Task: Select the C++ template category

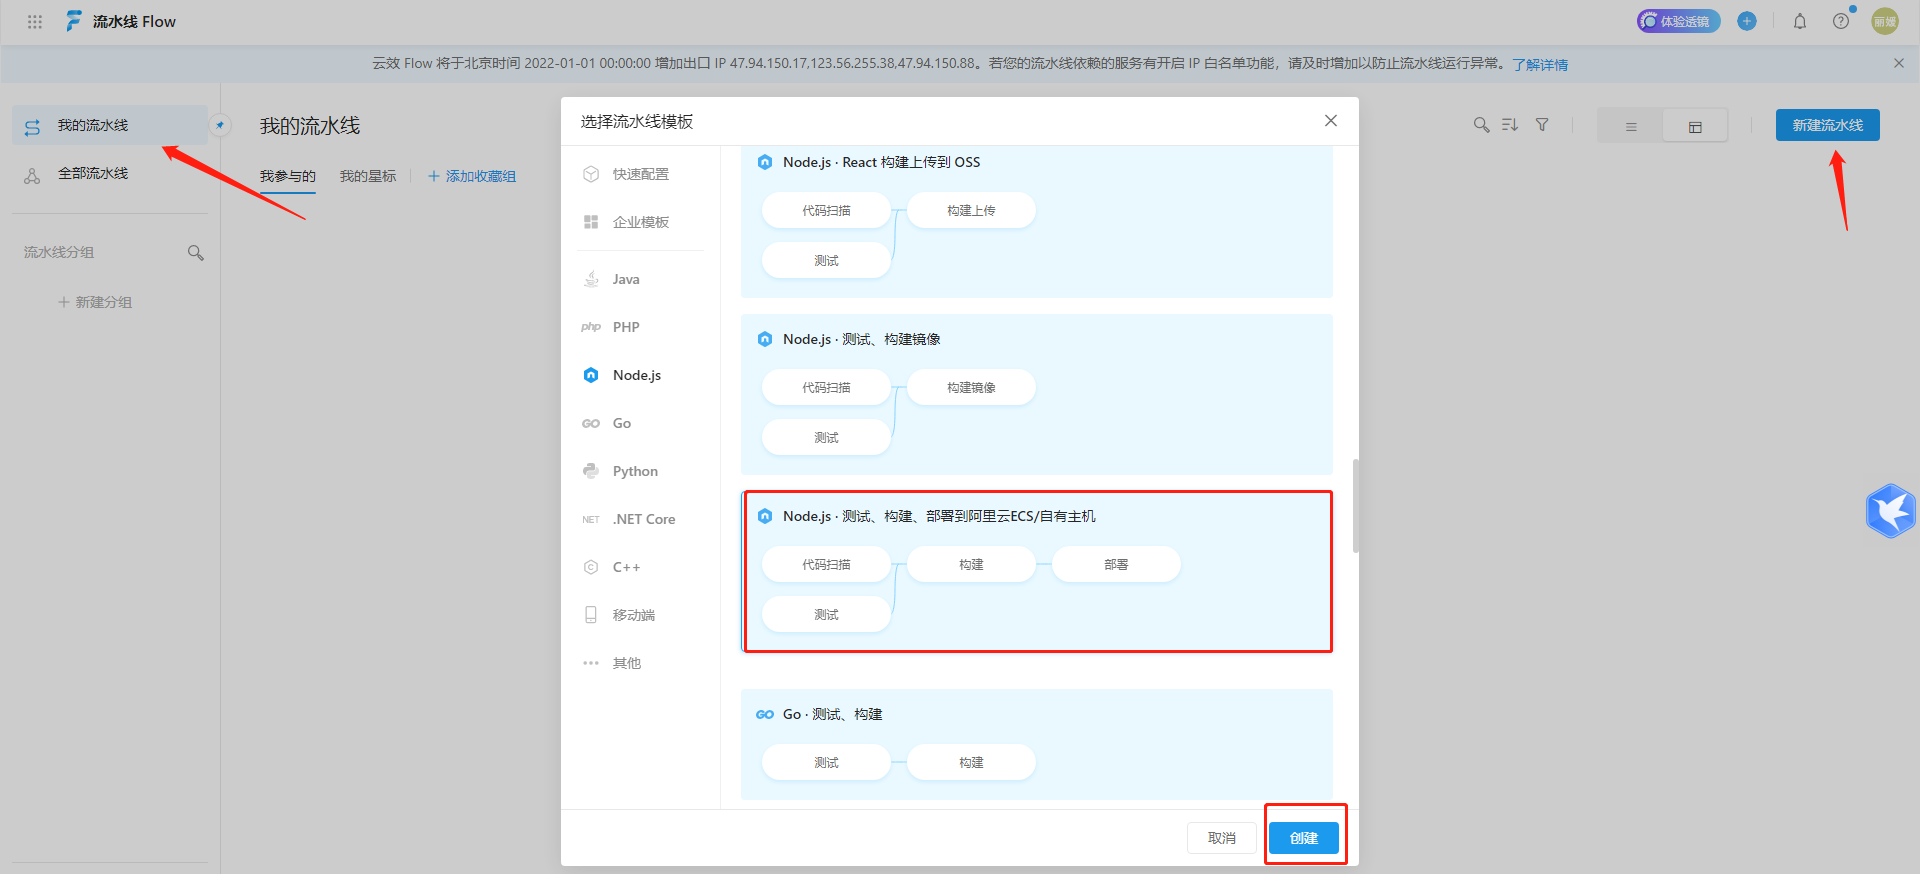Action: point(641,567)
